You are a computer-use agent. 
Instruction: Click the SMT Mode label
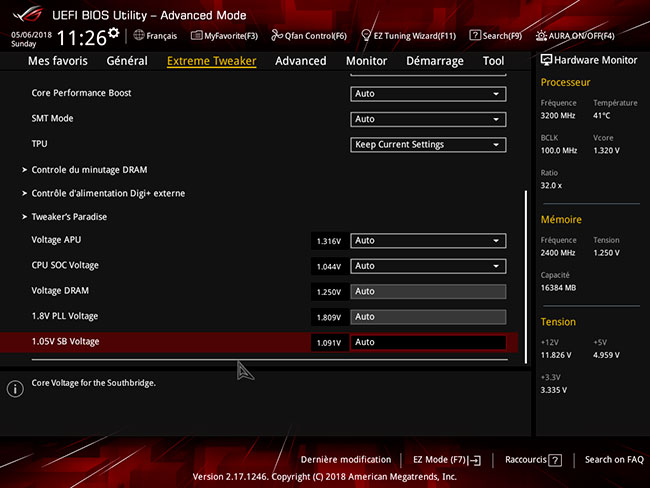coord(52,118)
